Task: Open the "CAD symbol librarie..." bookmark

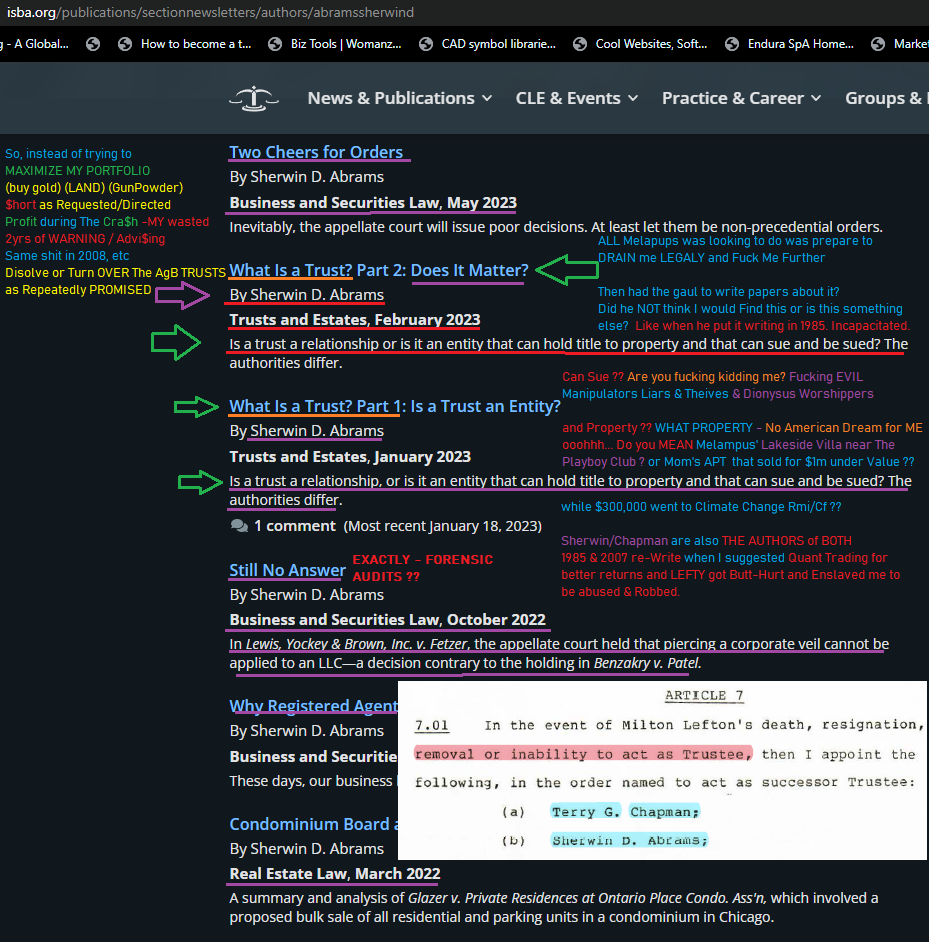Action: 487,44
